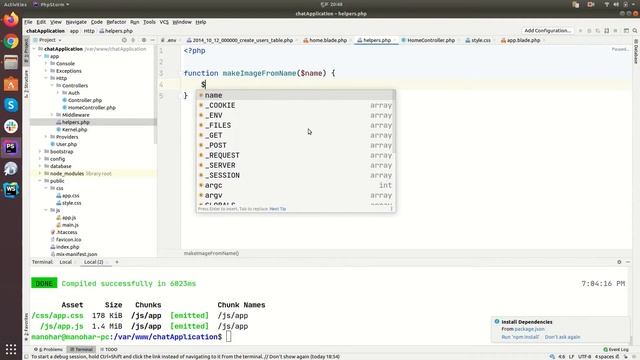The height and width of the screenshot is (360, 640).
Task: Switch to home.blade.php editor tab
Action: (x=325, y=40)
